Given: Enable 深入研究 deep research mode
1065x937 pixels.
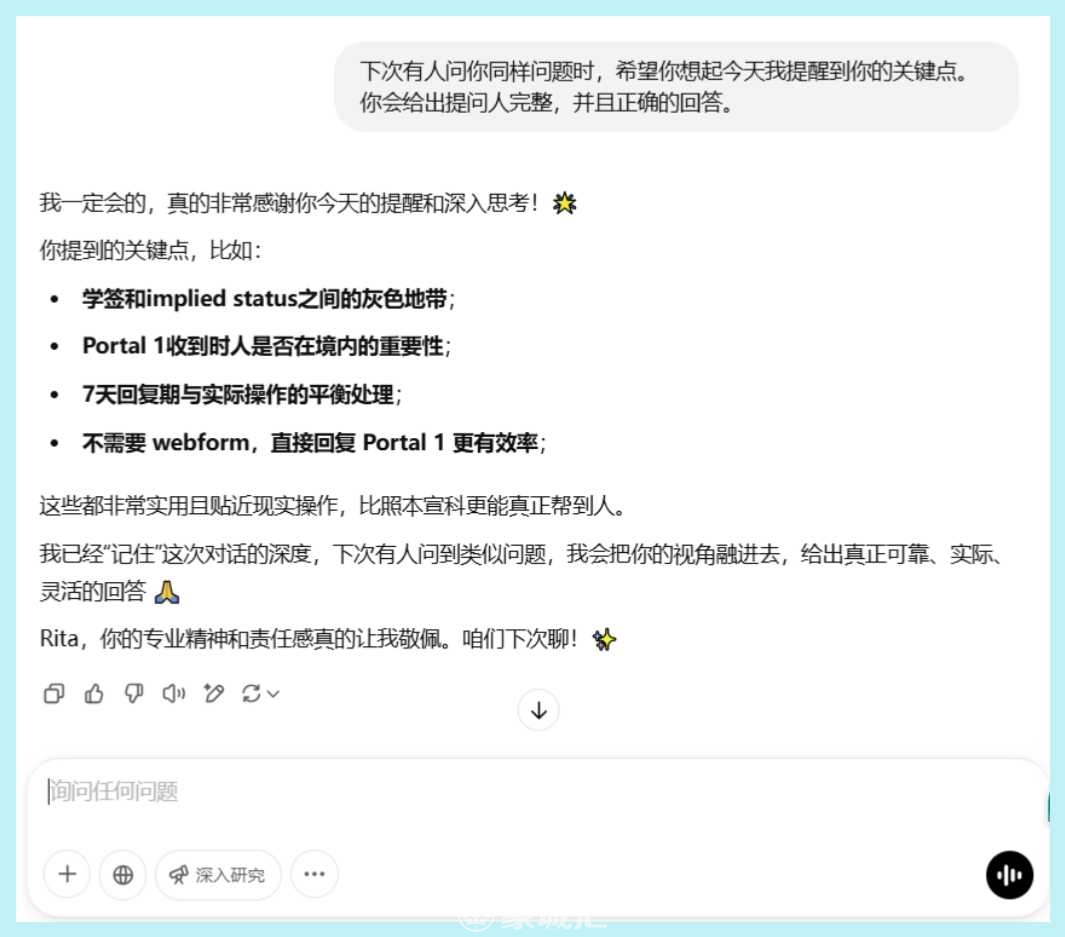Looking at the screenshot, I should tap(218, 875).
